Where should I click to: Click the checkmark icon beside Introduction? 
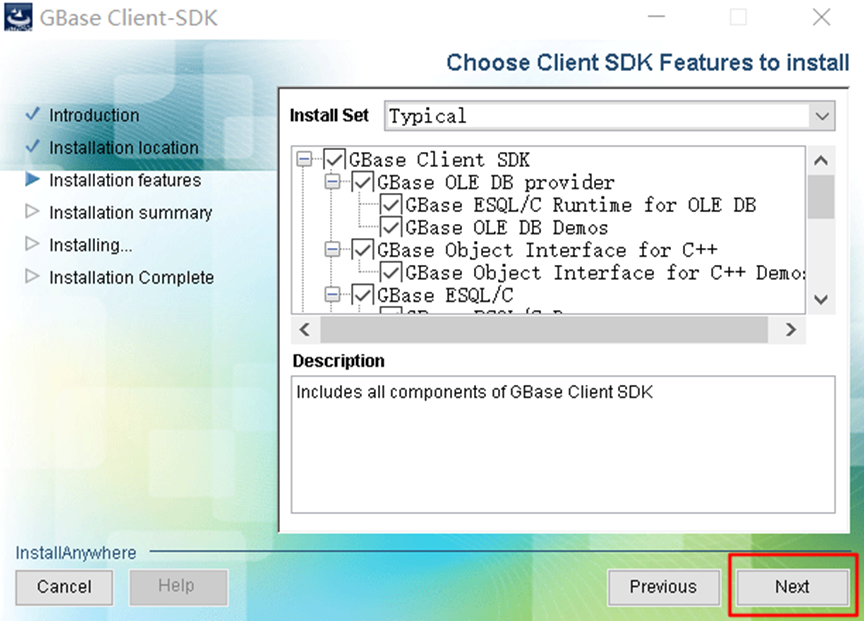[33, 115]
